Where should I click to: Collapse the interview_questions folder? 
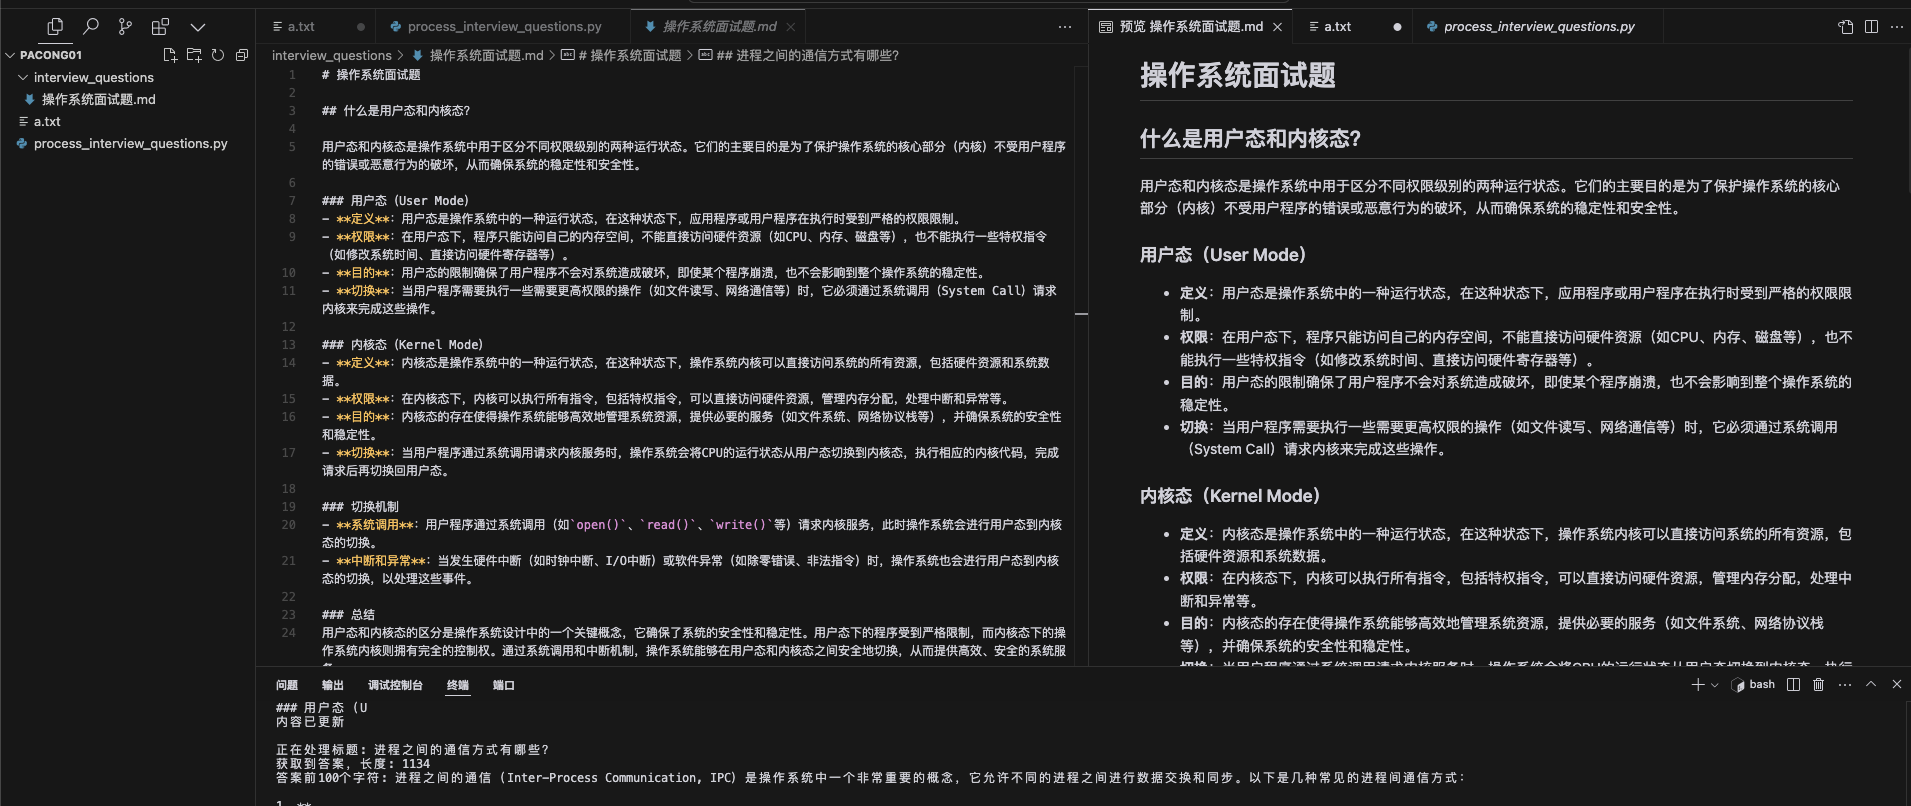coord(23,77)
